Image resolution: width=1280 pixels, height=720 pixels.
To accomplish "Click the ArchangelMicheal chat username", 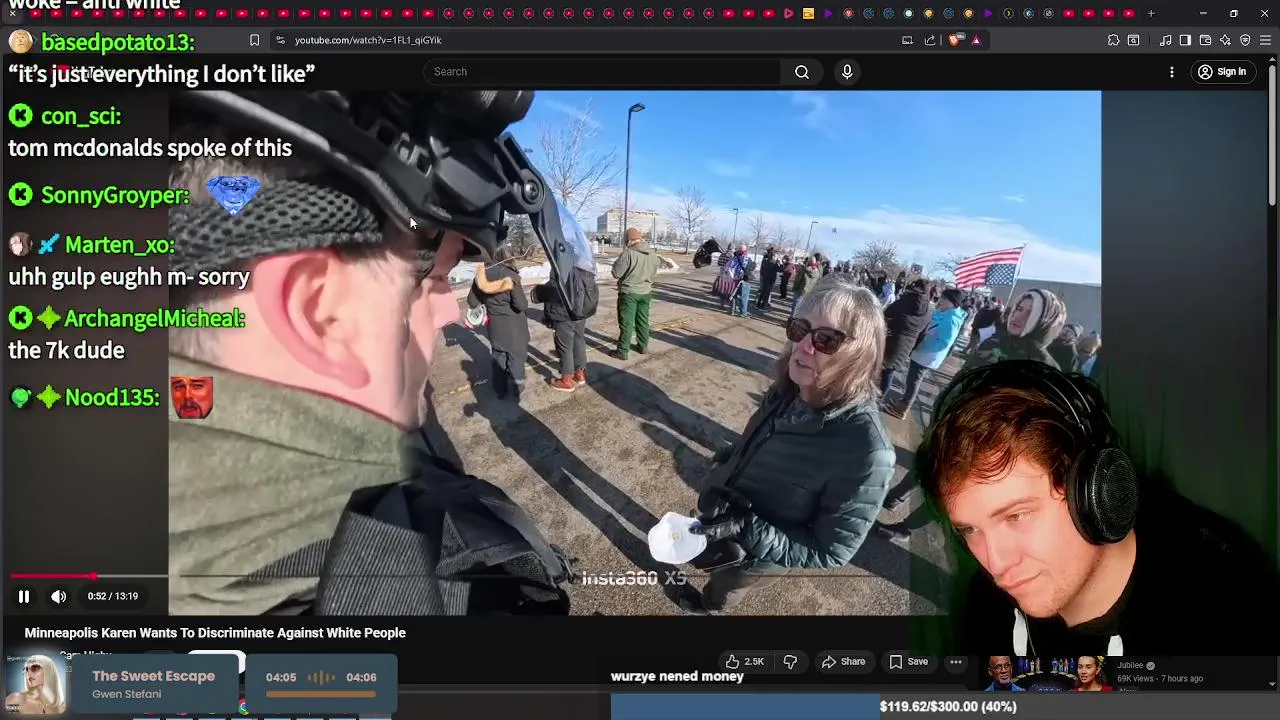I will click(x=155, y=318).
